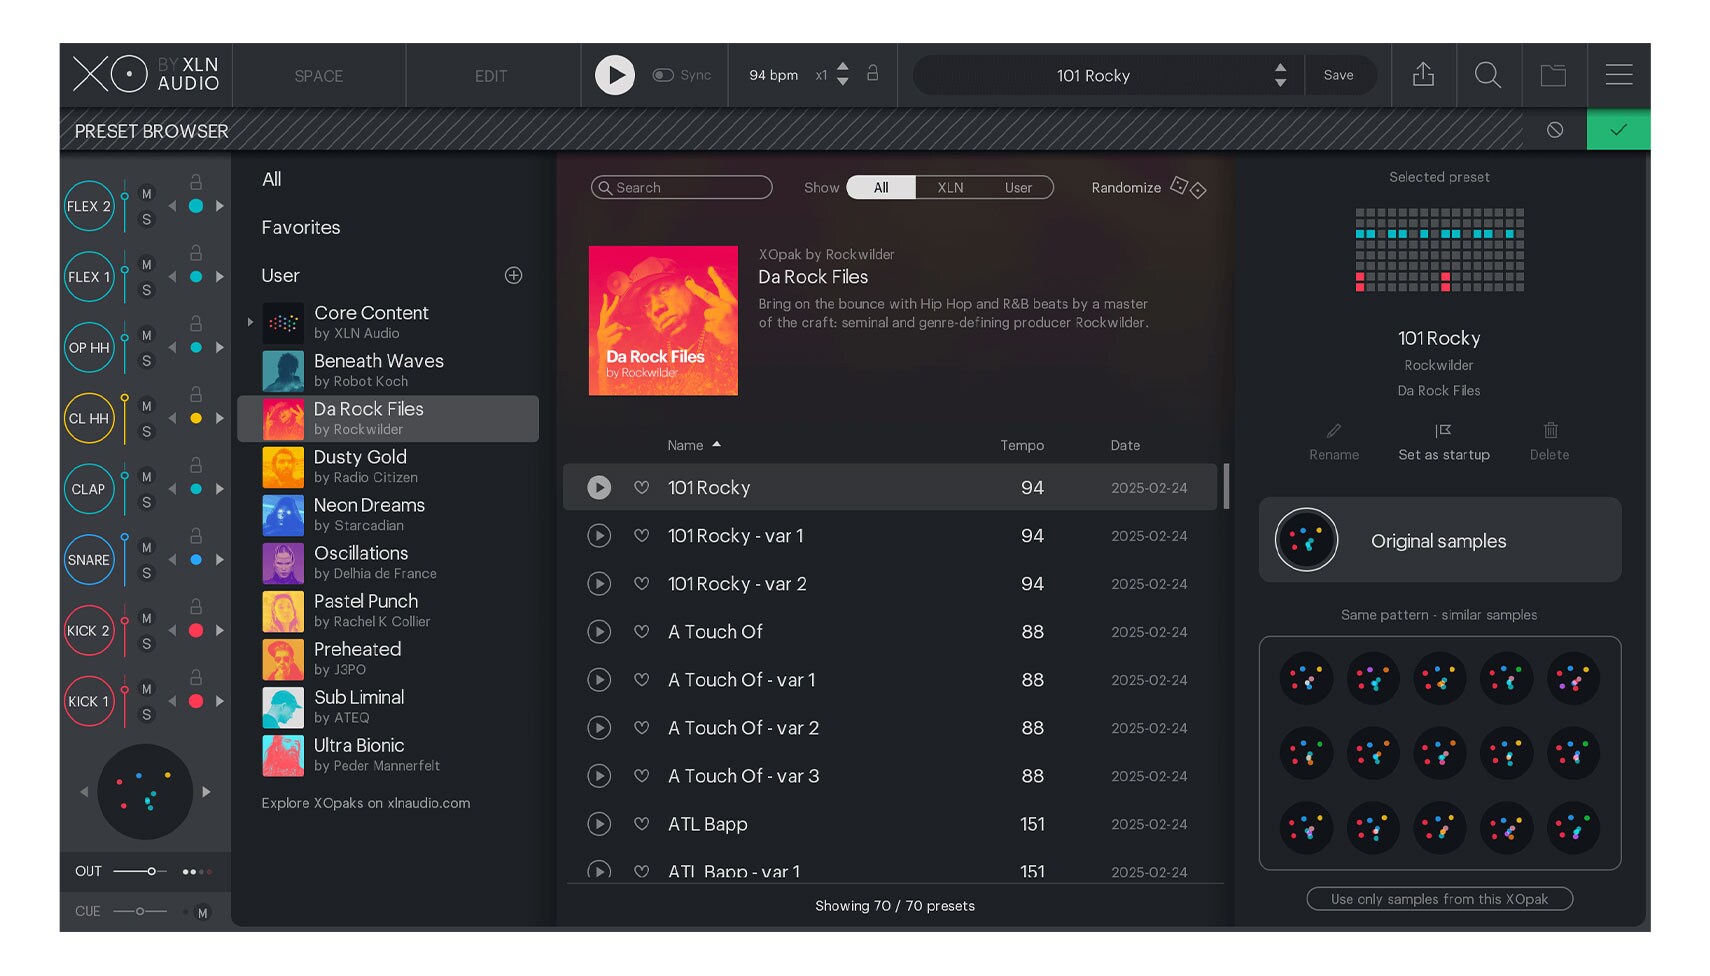Open the search magnifier icon in top bar

point(1487,75)
